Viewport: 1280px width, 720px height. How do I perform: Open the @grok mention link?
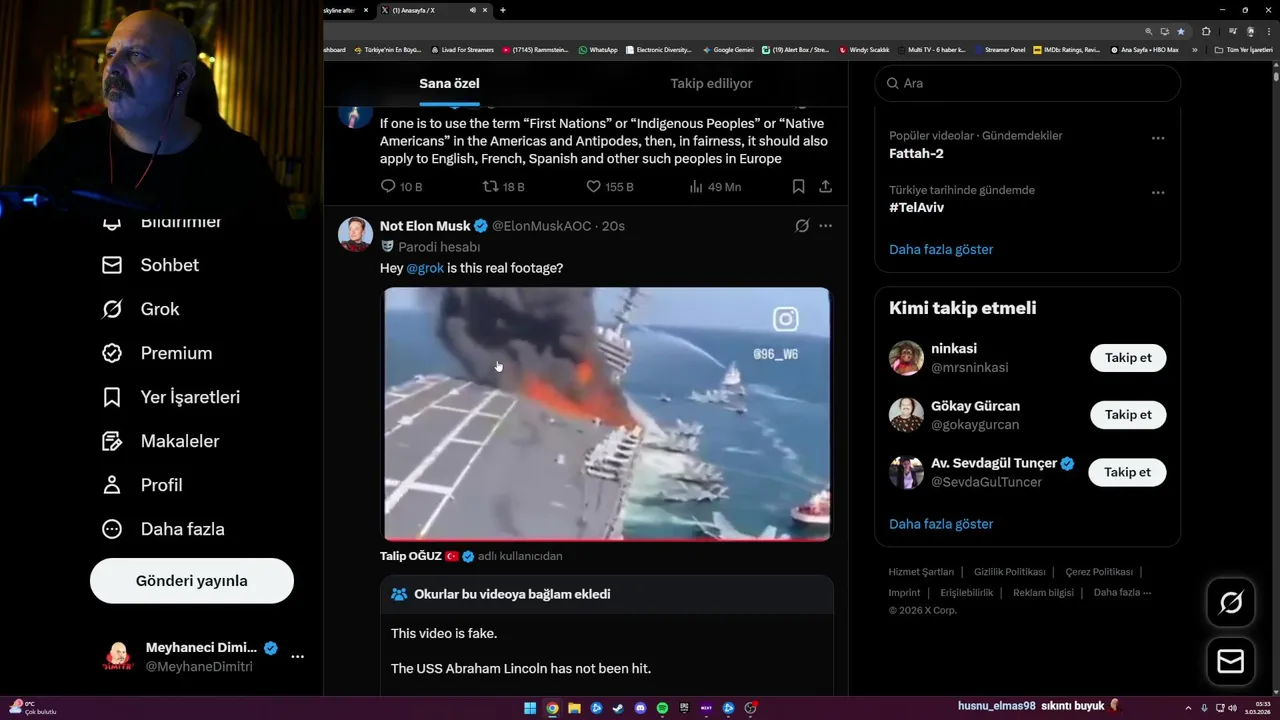(425, 268)
